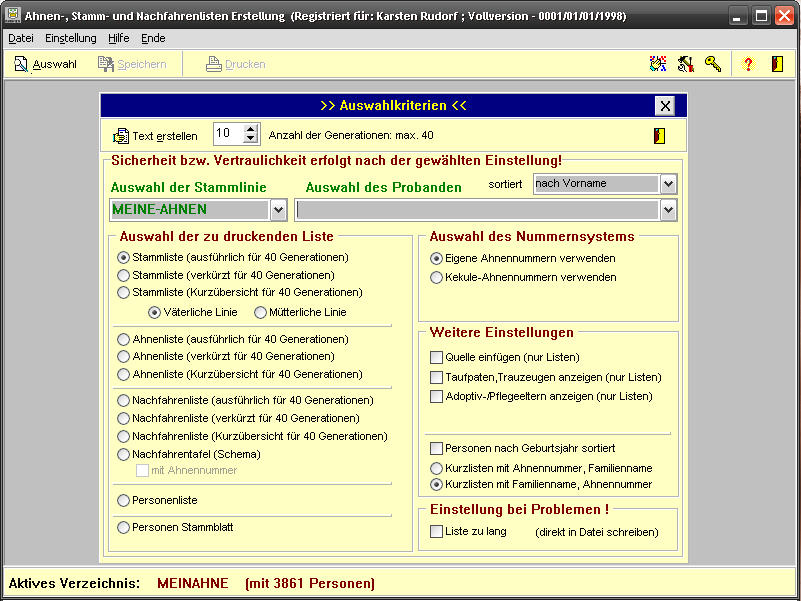Click the hand with colored squares toolbar icon
Screen dimensions: 801x601
click(658, 64)
